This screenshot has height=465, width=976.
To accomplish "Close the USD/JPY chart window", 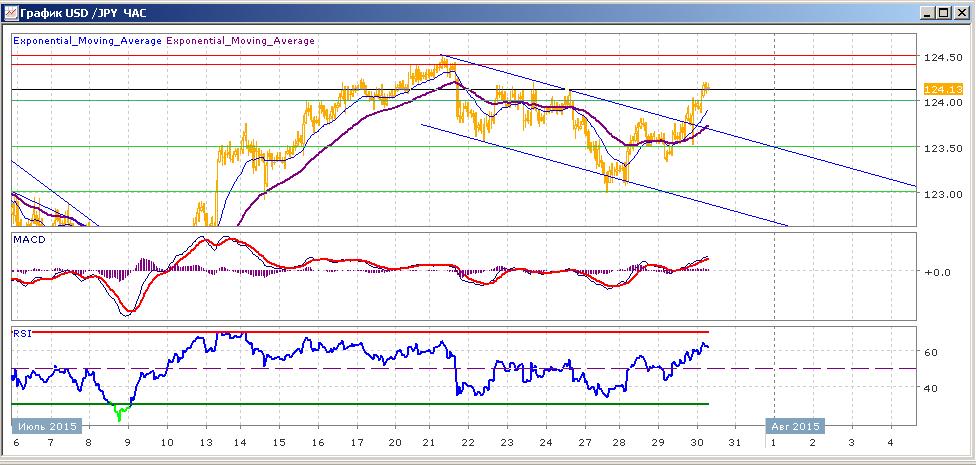I will (x=961, y=12).
